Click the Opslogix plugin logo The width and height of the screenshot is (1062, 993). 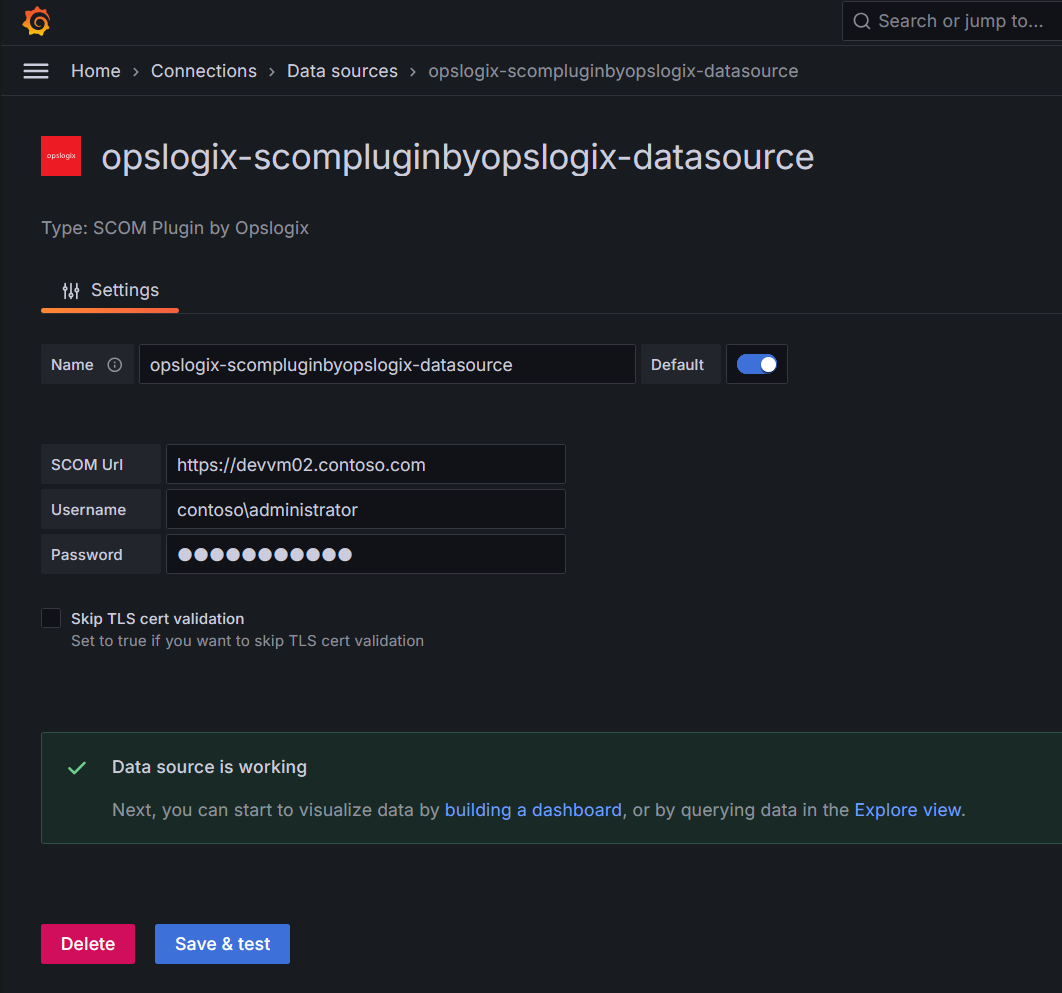click(x=61, y=156)
